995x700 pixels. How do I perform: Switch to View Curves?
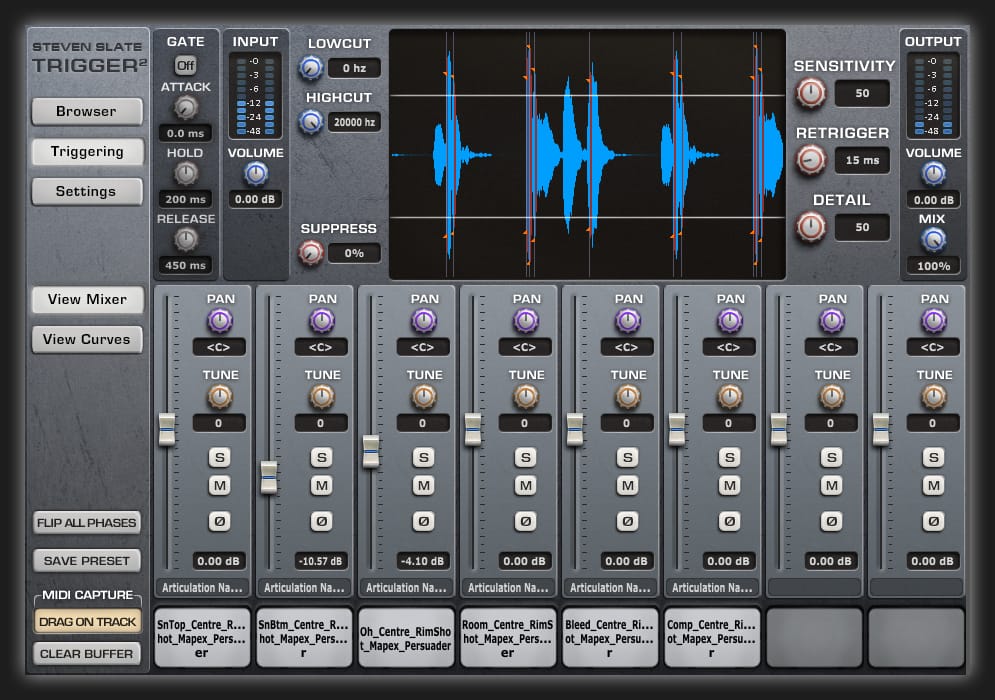tap(87, 340)
